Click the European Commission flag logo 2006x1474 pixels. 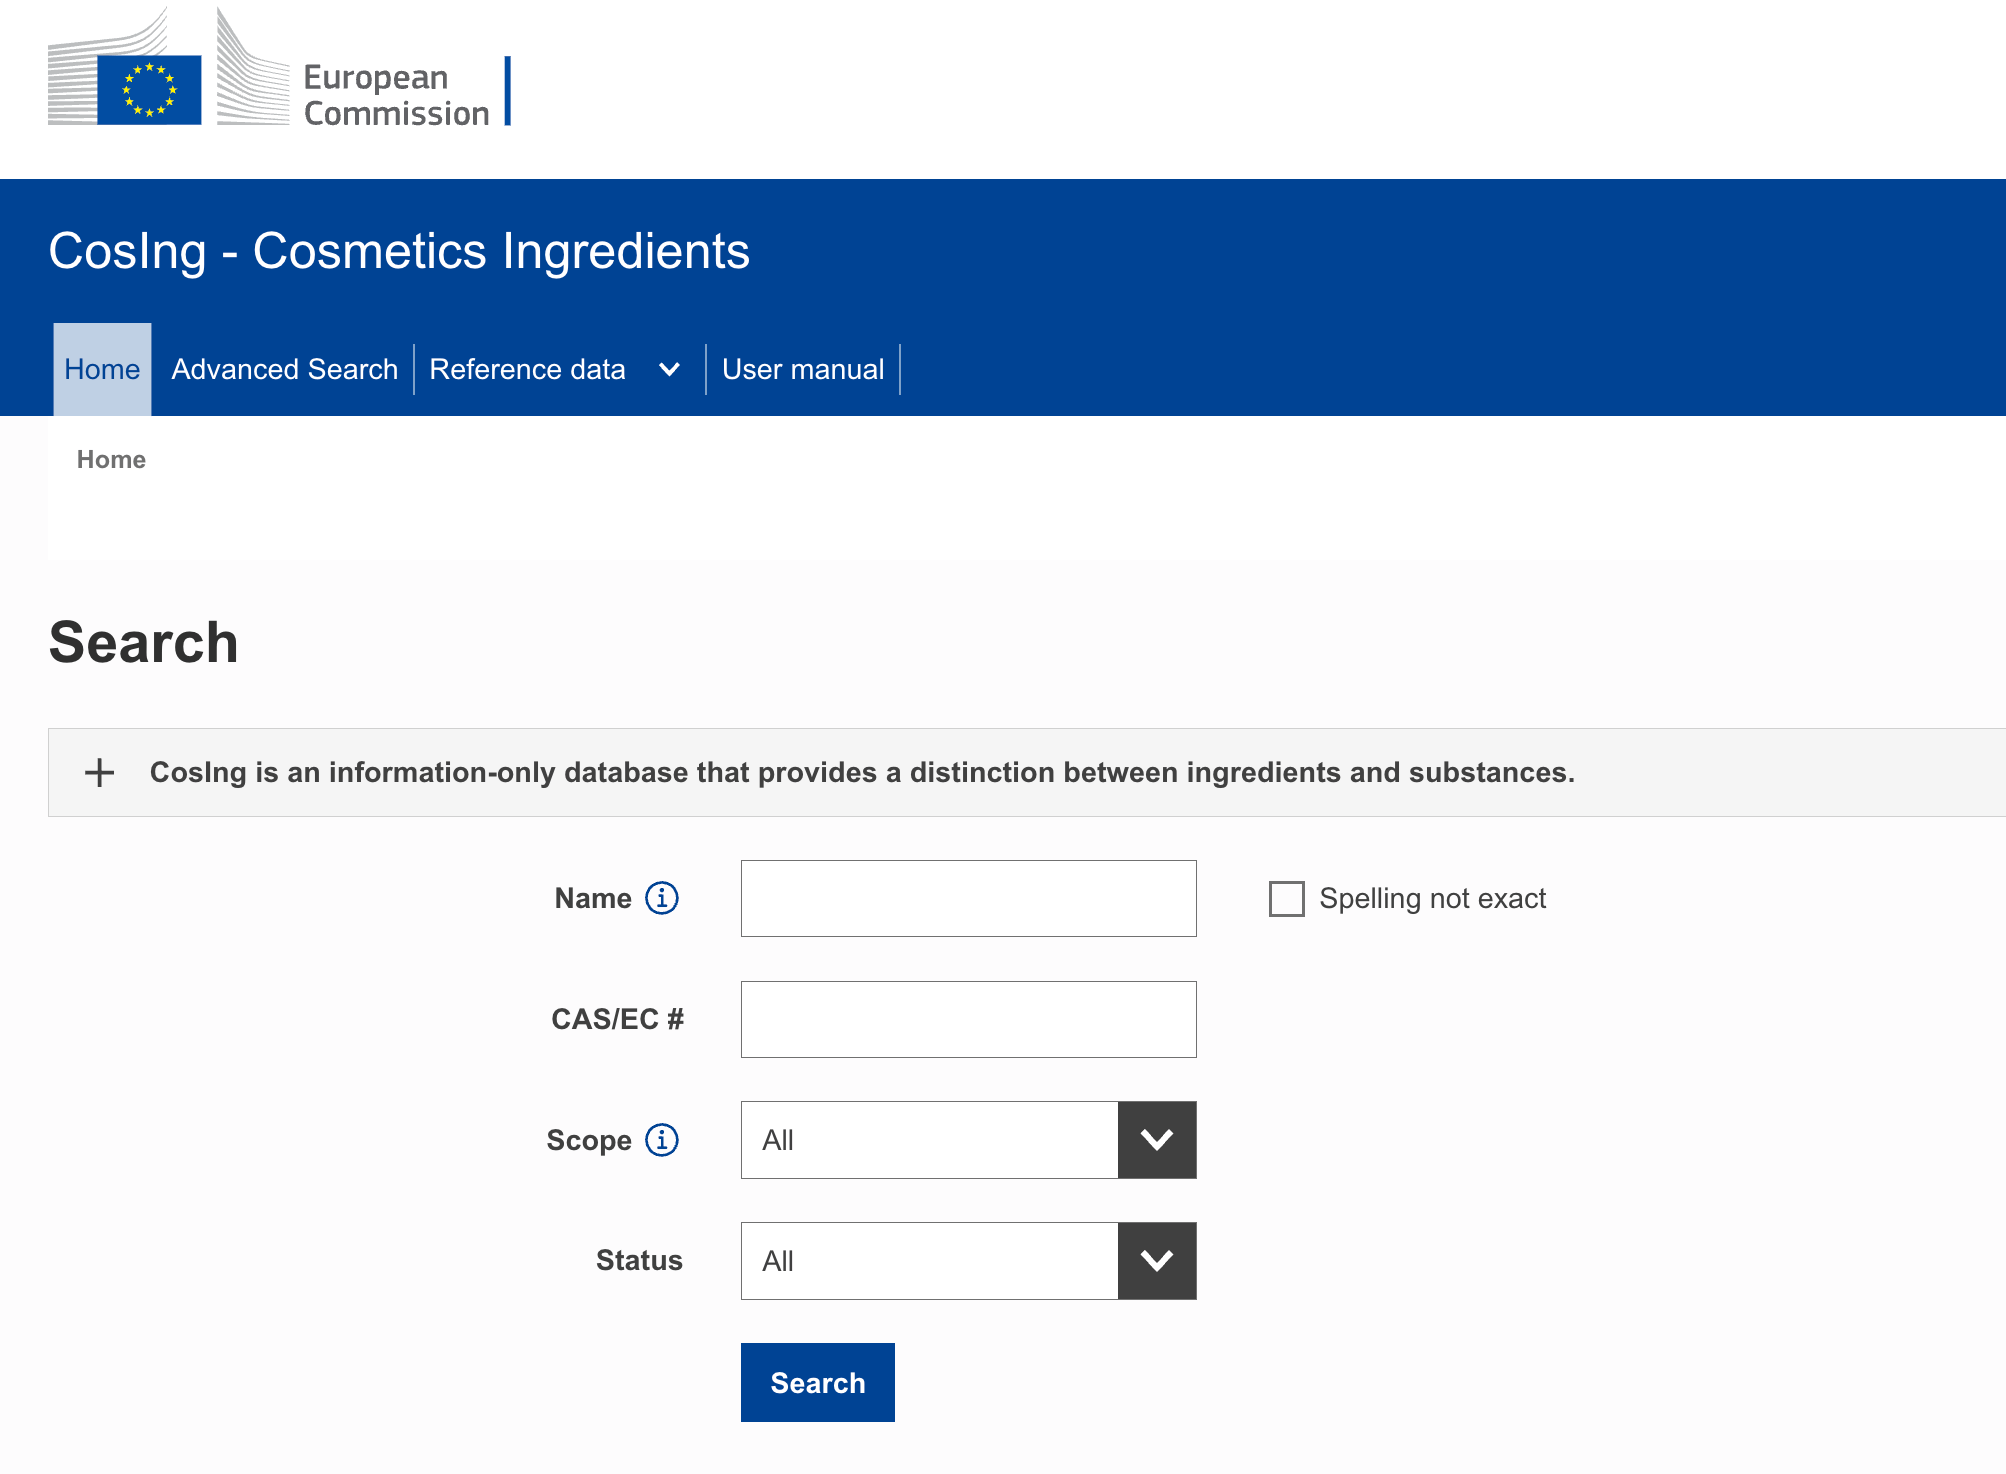150,90
